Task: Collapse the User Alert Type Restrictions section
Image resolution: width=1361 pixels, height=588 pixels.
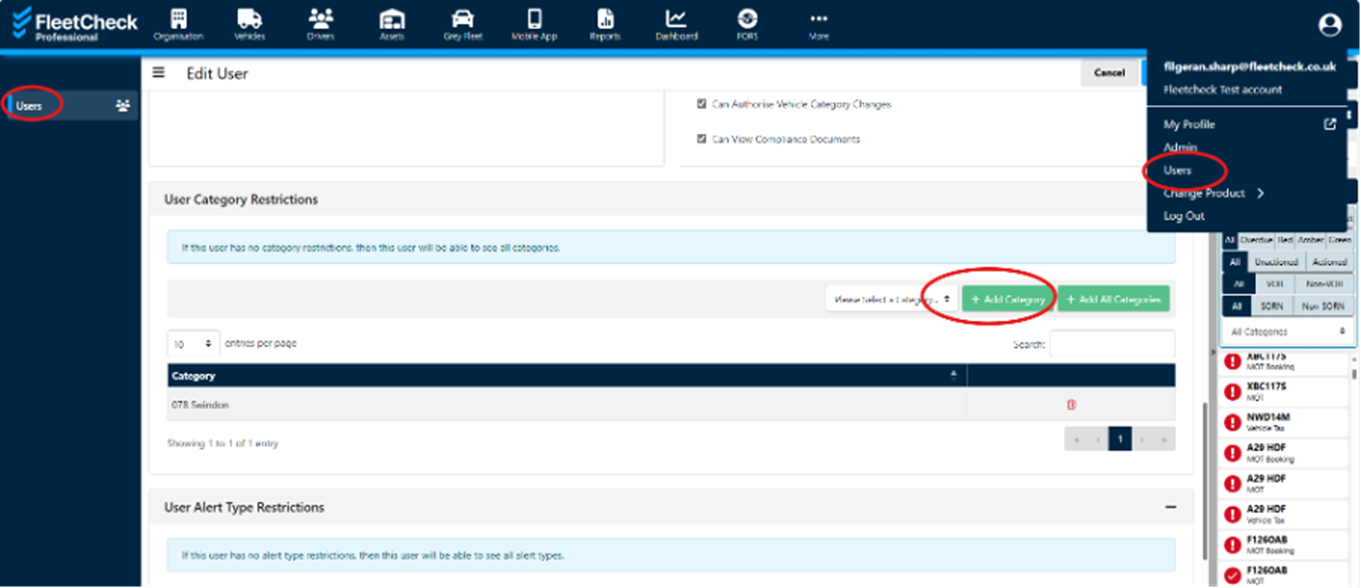Action: pos(1170,507)
